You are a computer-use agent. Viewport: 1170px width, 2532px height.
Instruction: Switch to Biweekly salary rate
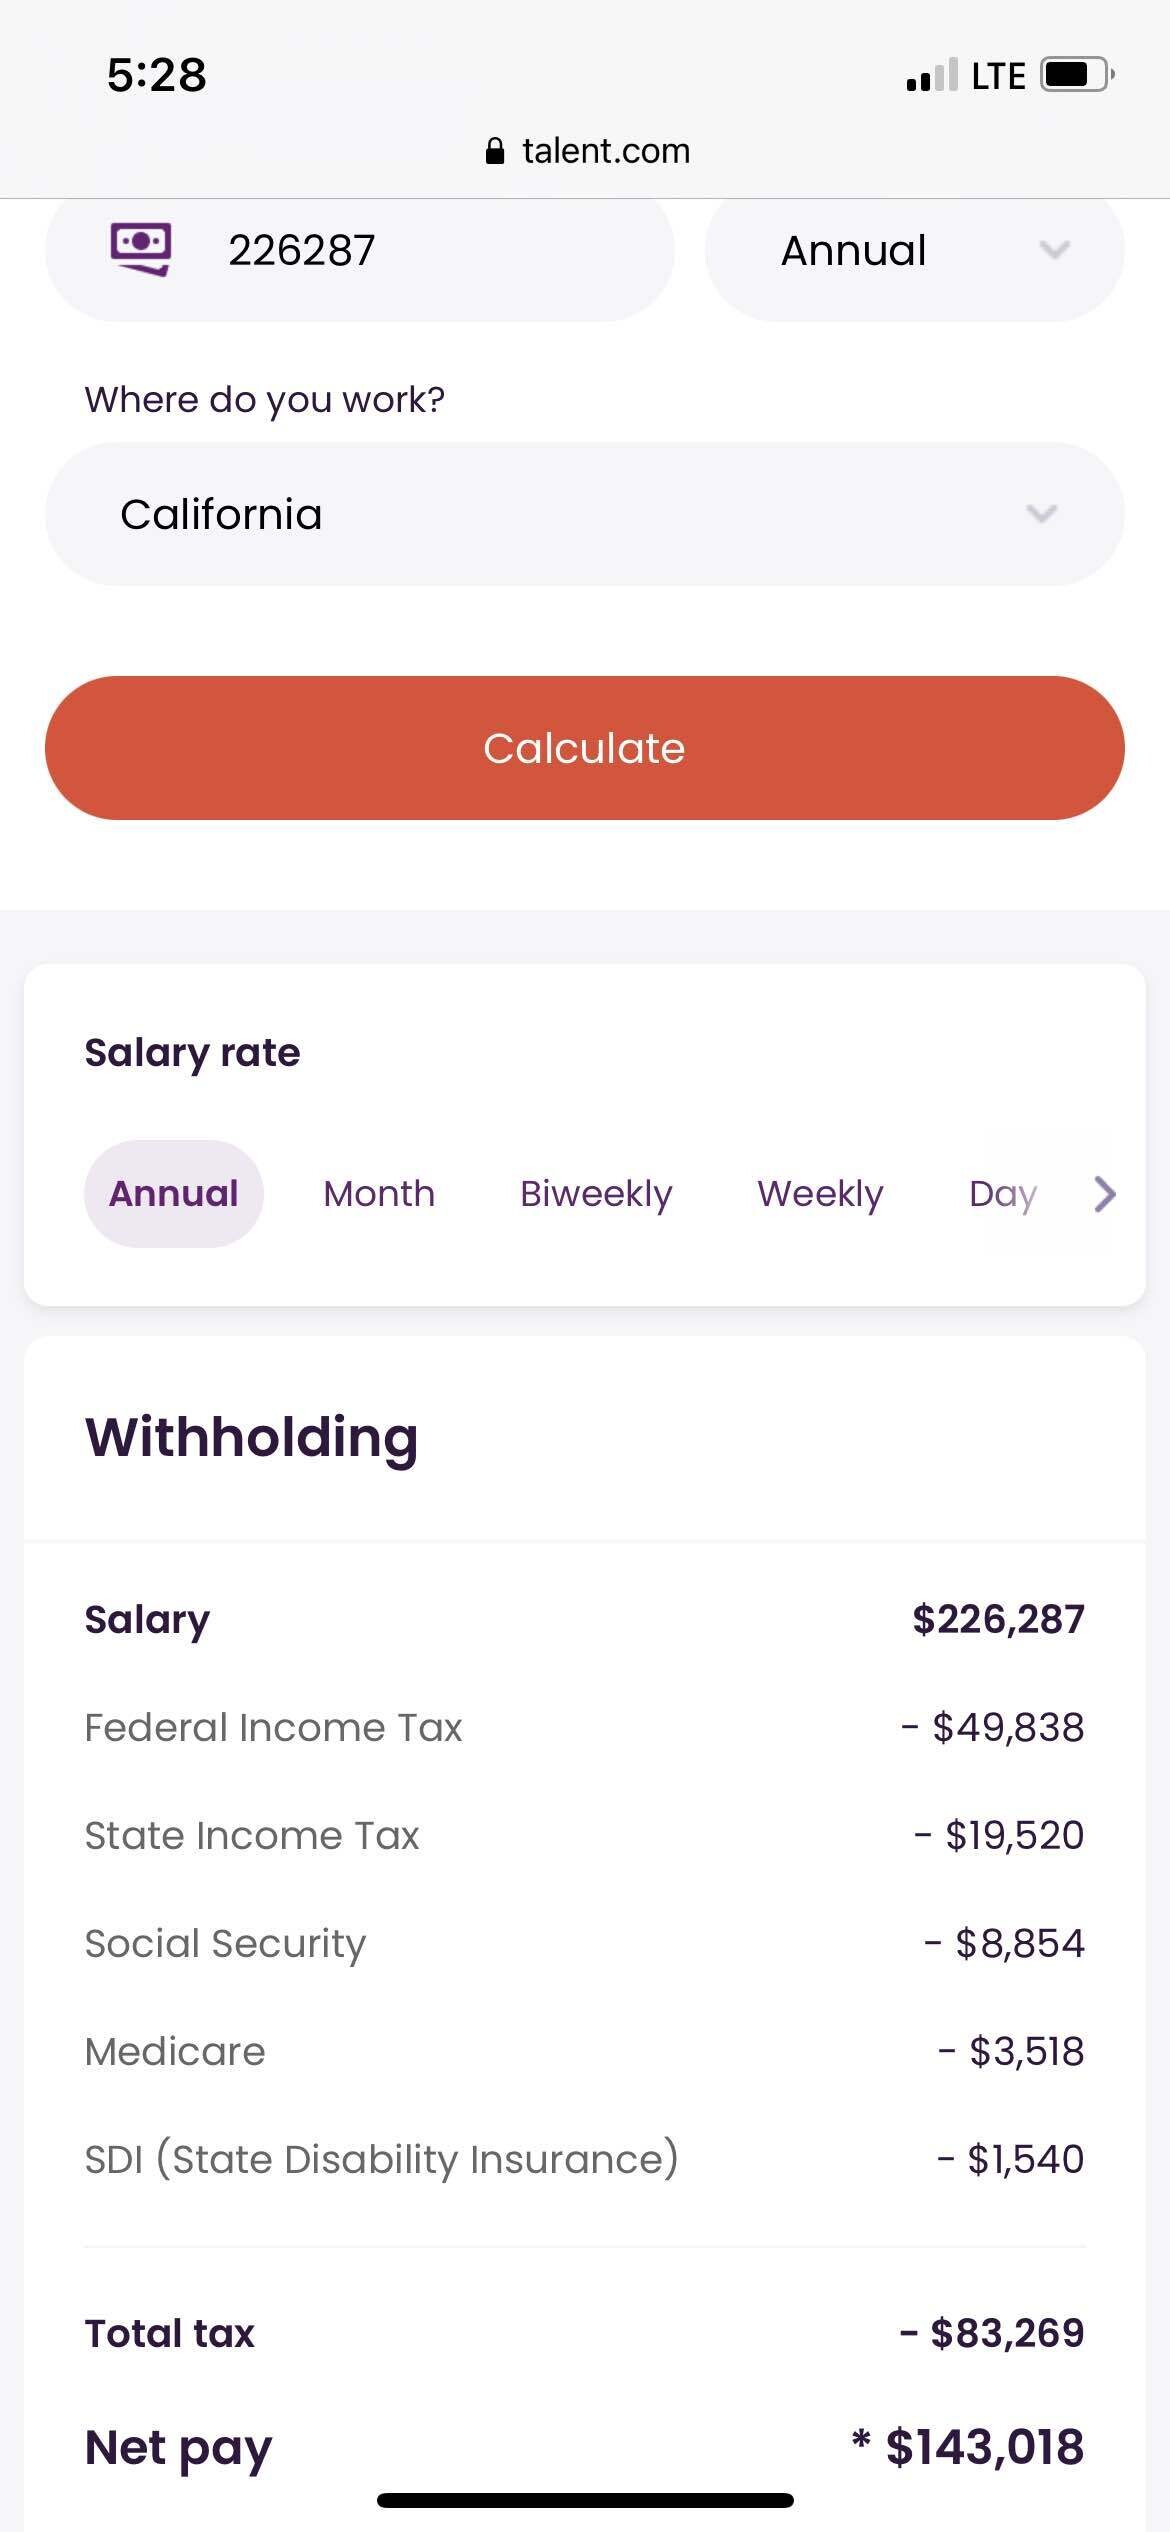pos(596,1192)
